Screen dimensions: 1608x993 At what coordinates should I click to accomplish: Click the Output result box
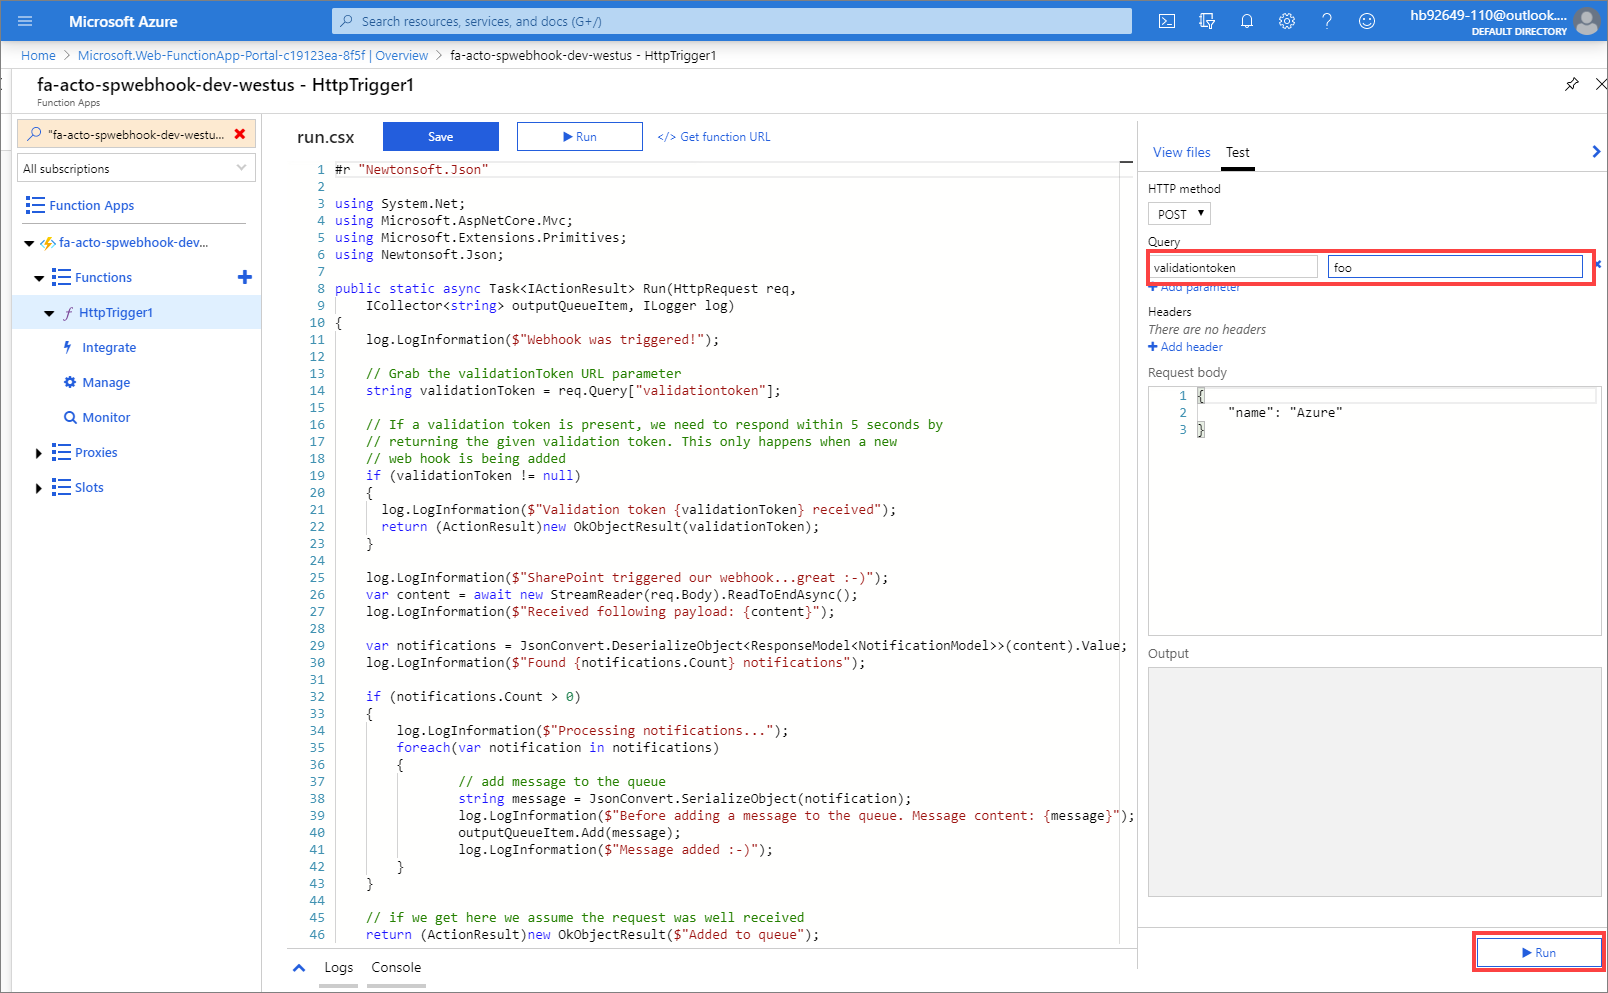(1374, 782)
